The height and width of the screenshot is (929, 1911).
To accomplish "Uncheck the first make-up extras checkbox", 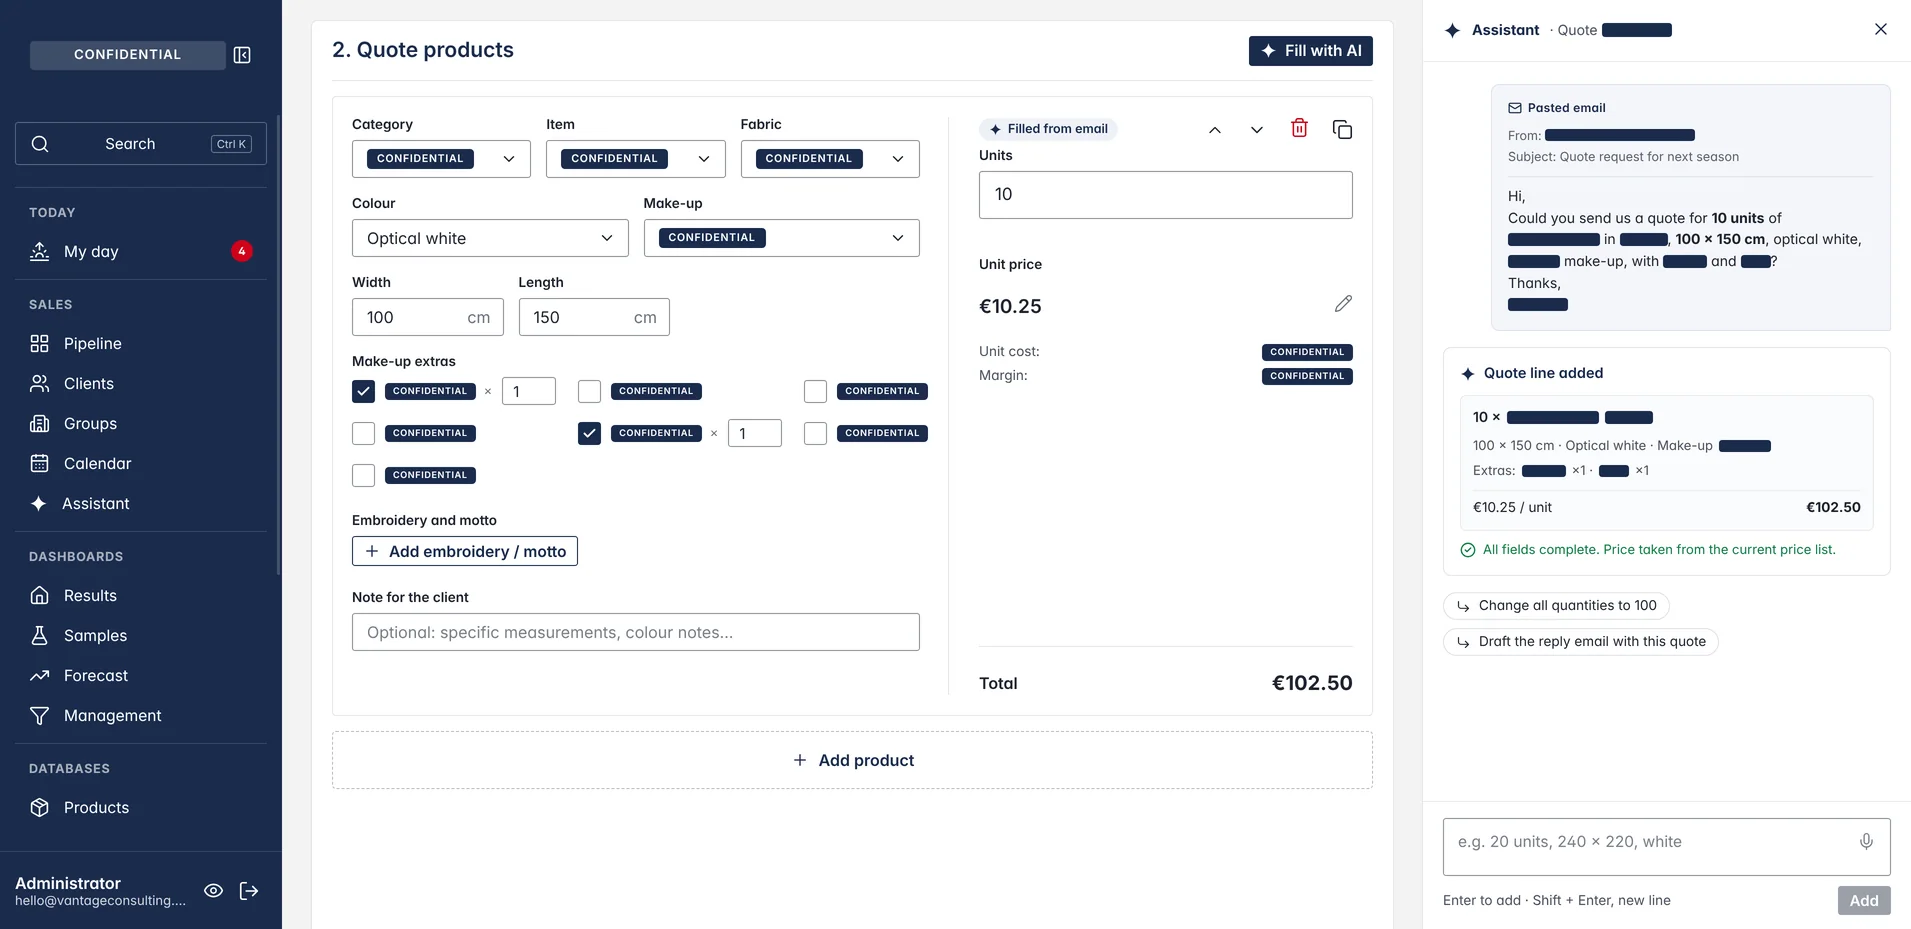I will click(x=363, y=391).
